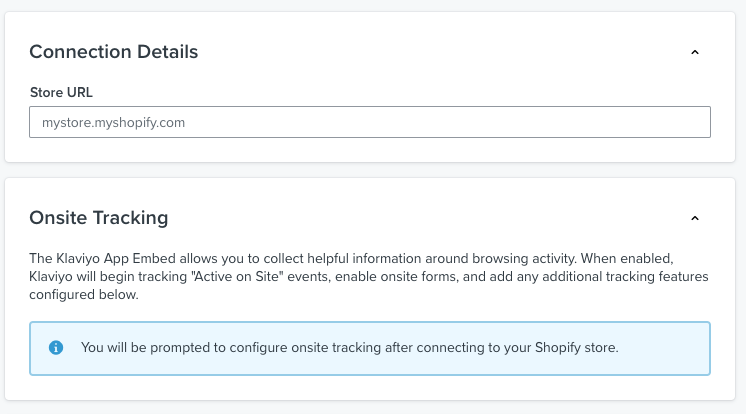Click the onsite tracking prompt banner message
Viewport: 746px width, 414px height.
tap(349, 348)
